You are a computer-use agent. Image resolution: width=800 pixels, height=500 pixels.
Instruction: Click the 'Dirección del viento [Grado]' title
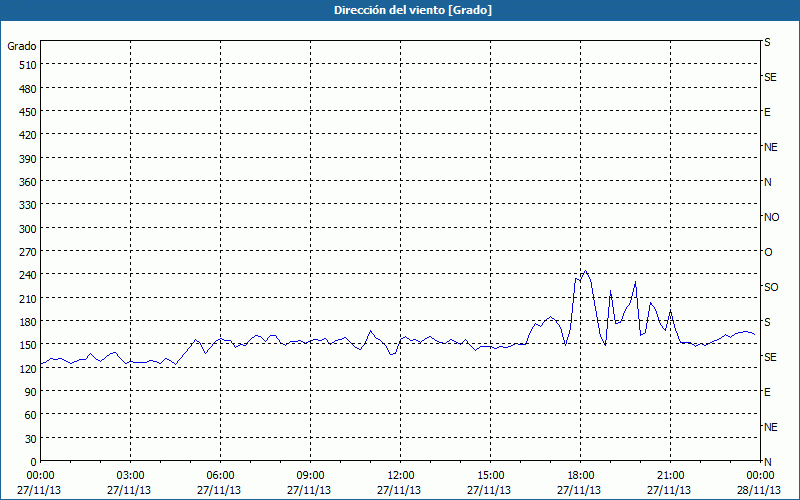pos(413,10)
